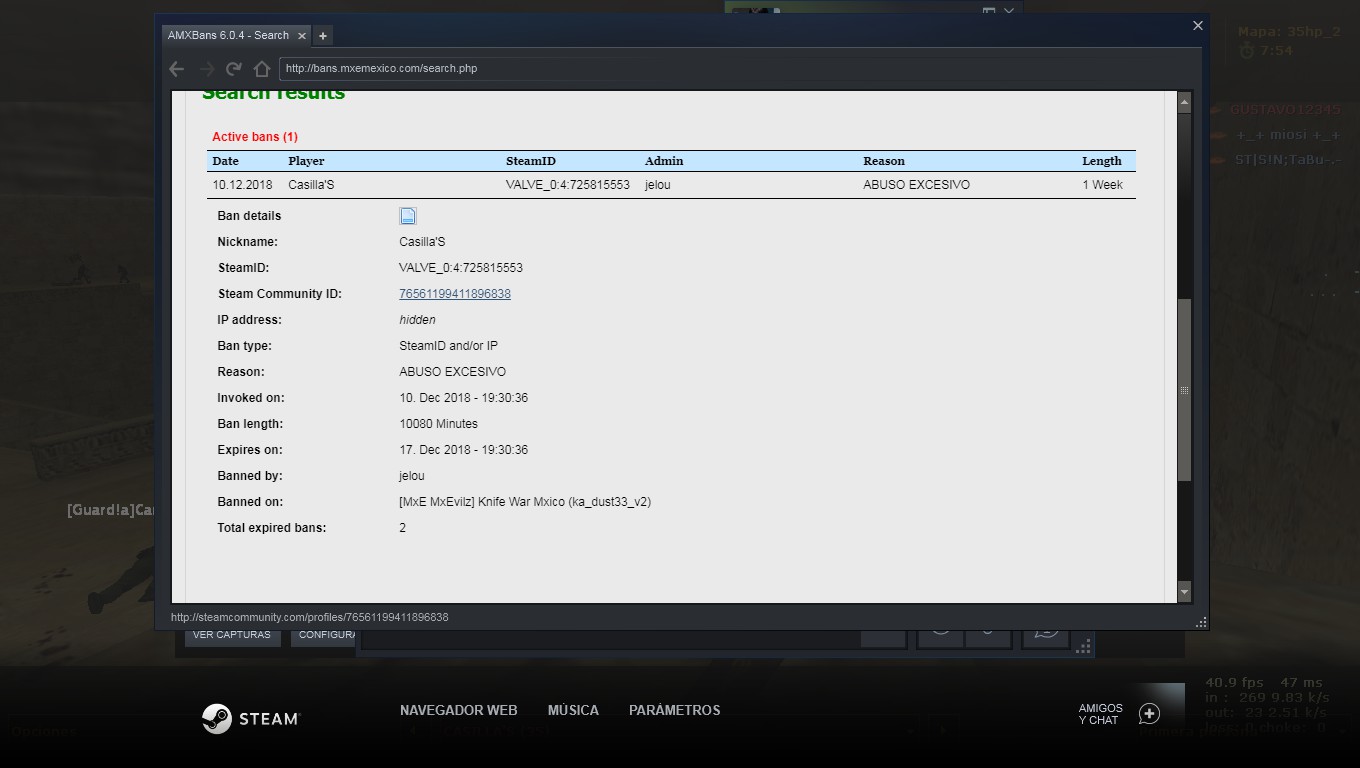1360x768 pixels.
Task: Click the Admin column header
Action: (664, 161)
